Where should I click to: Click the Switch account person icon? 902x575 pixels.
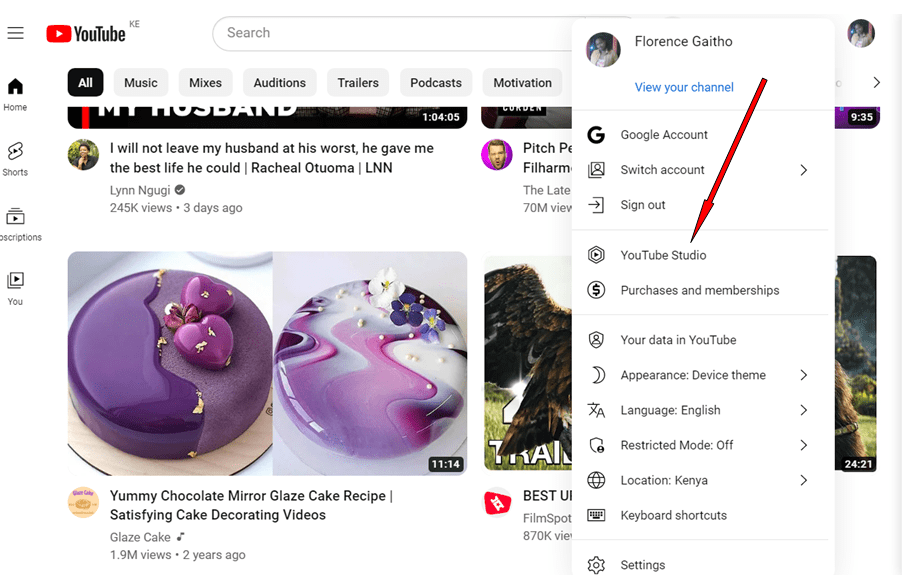[596, 170]
